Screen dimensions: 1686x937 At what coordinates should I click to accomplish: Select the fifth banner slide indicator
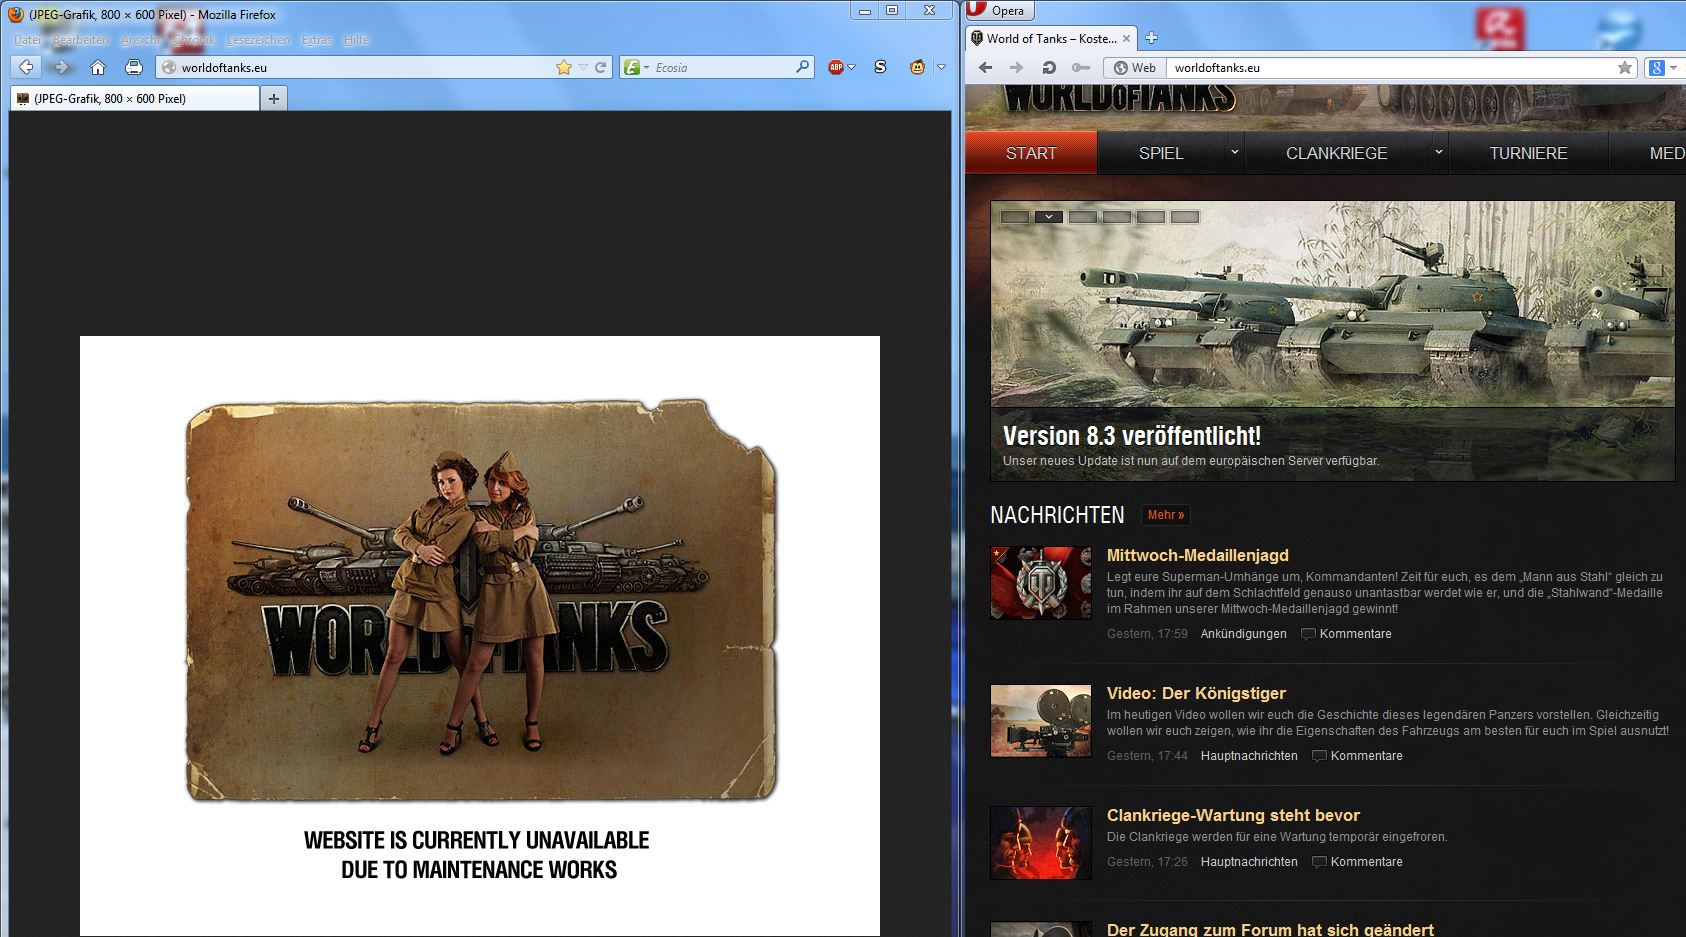pyautogui.click(x=1151, y=216)
